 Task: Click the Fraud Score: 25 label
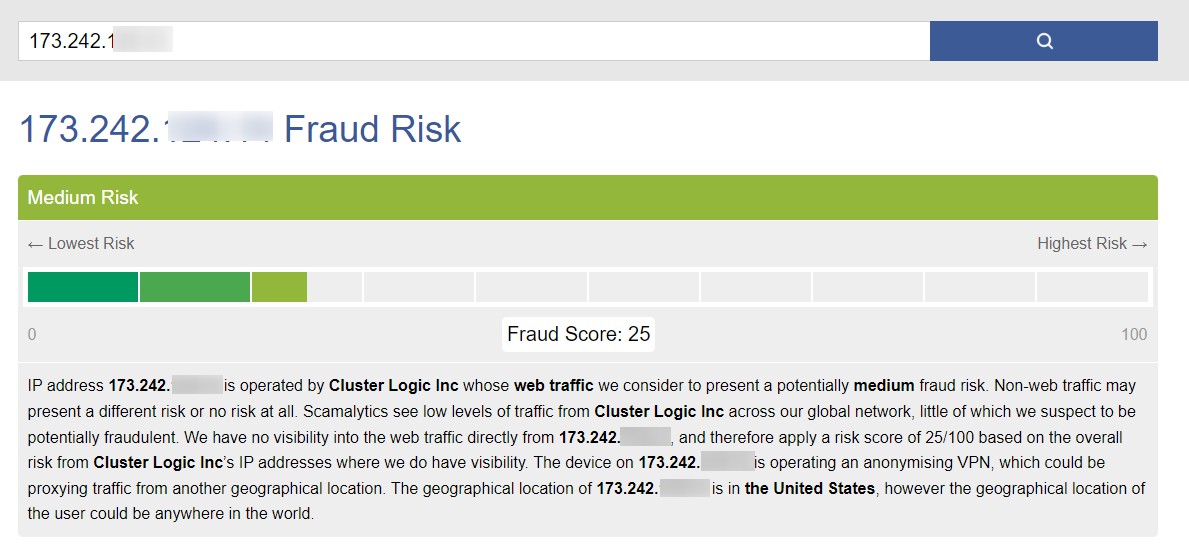tap(578, 334)
